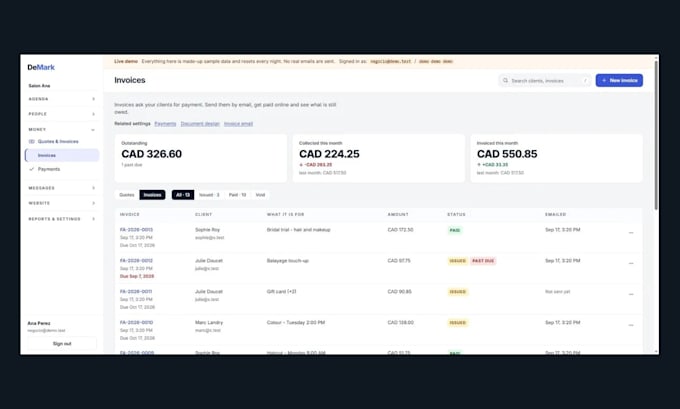
Task: Click Bridal trial - hair and makeup text
Action: (298, 230)
